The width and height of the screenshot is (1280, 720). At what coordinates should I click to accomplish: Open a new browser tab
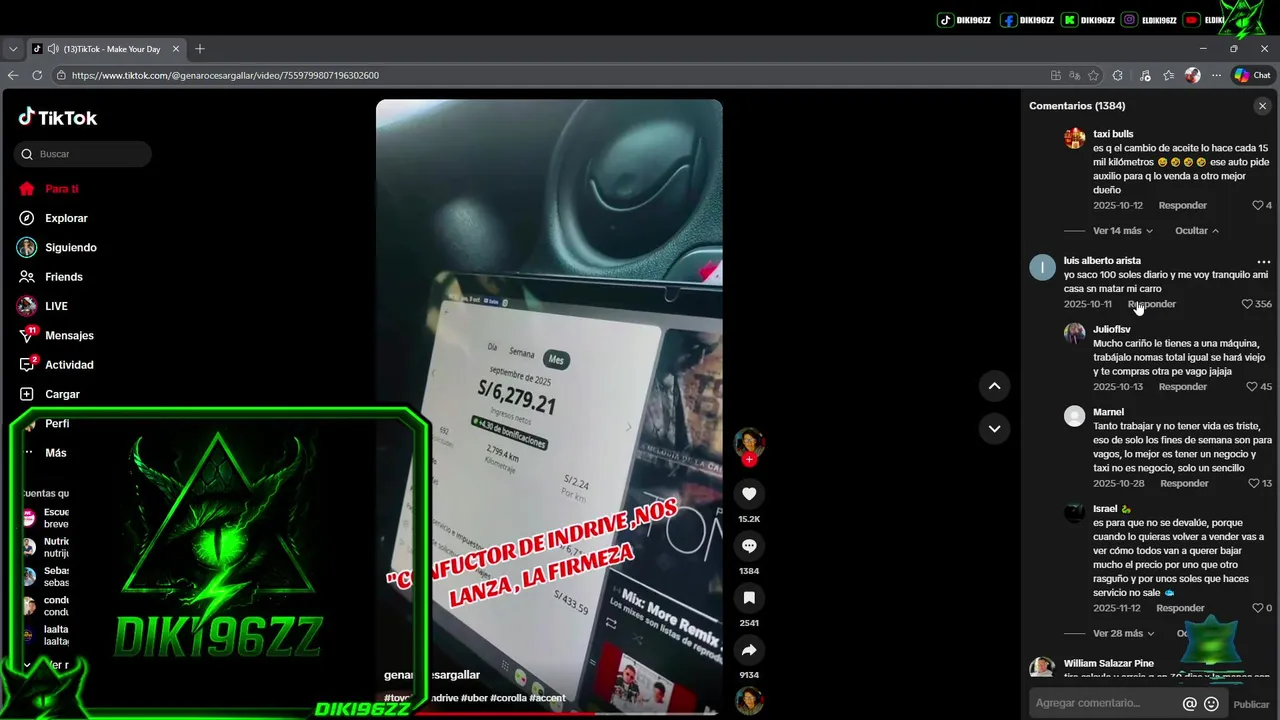(199, 49)
